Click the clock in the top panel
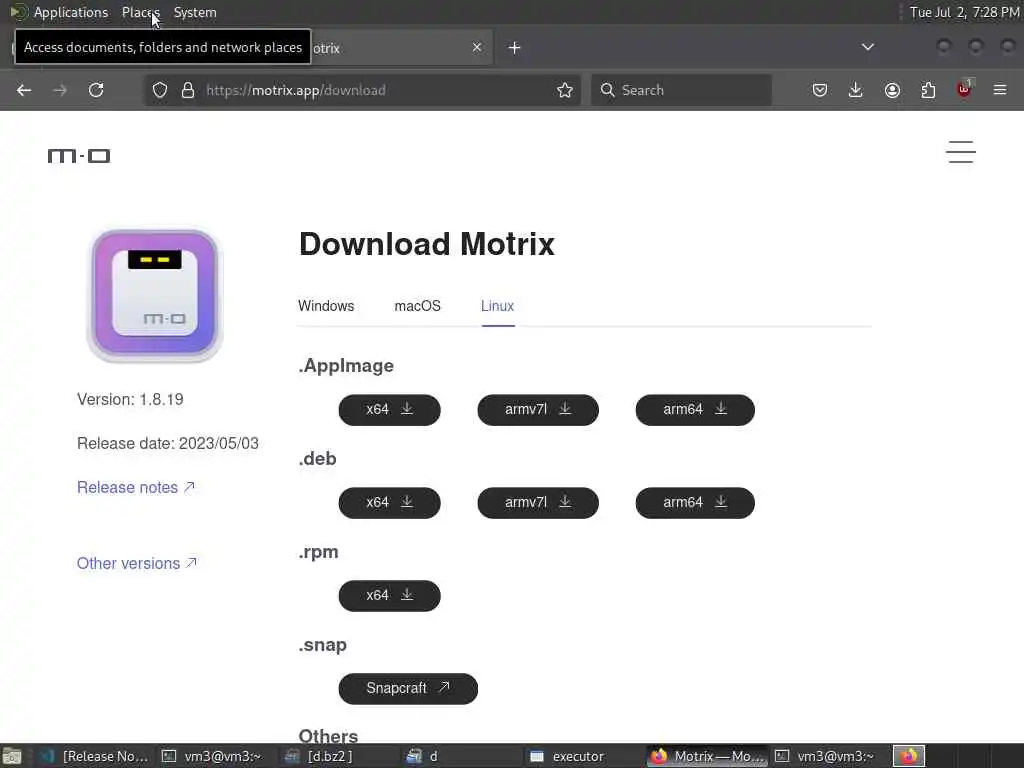The image size is (1024, 768). [x=964, y=12]
